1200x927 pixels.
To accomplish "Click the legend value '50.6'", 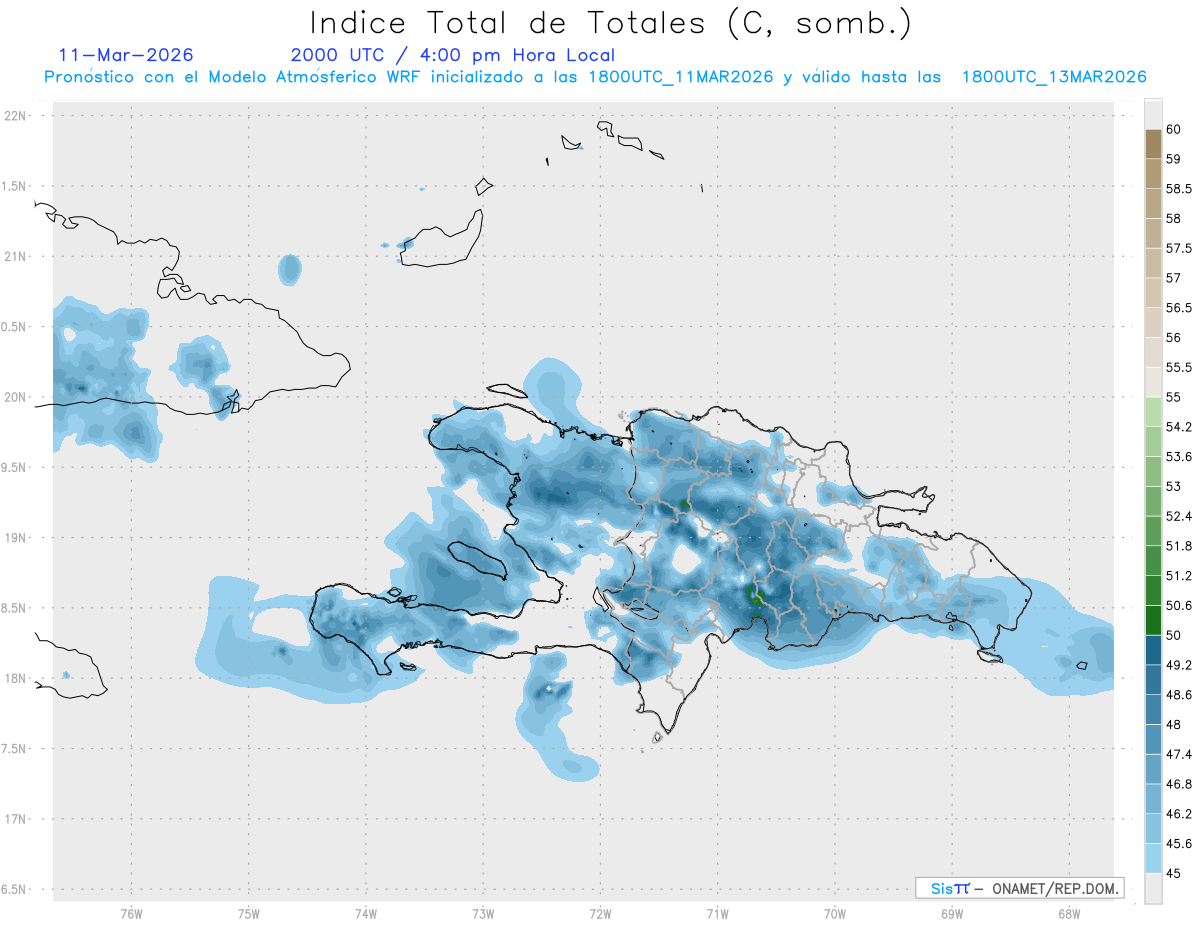I will pyautogui.click(x=1178, y=605).
